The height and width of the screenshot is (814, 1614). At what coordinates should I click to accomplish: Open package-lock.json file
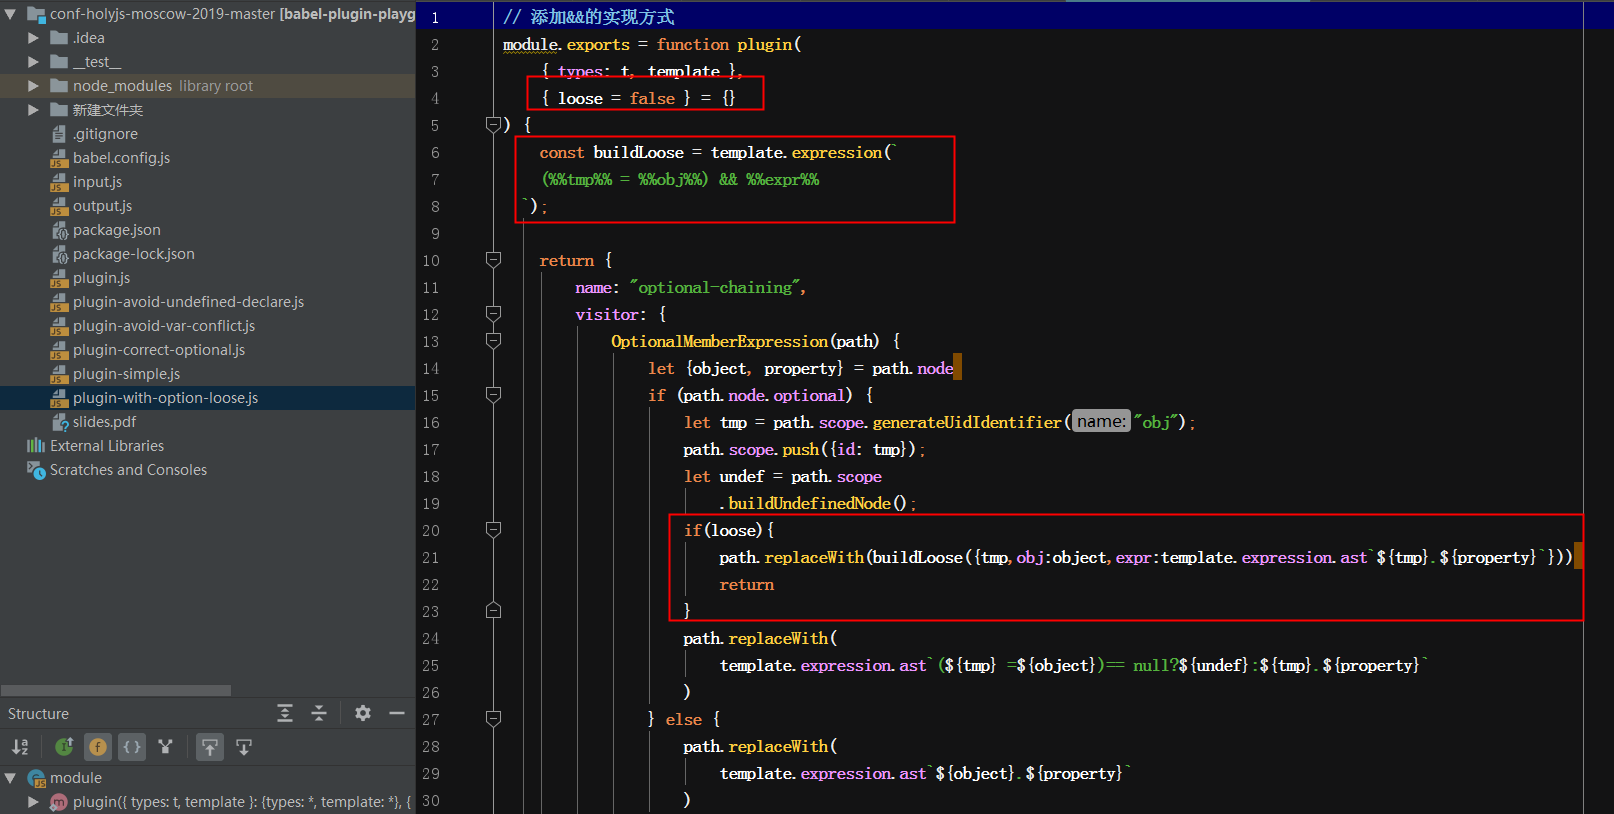133,254
